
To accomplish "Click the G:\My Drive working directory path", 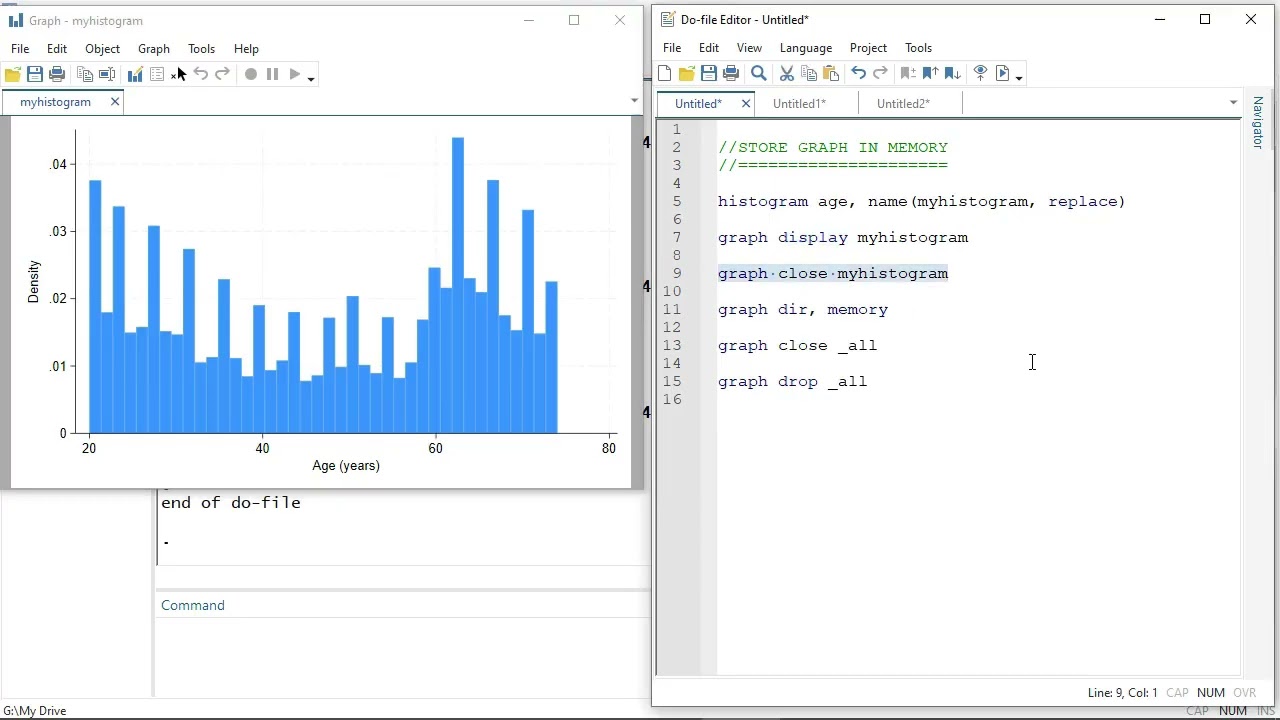I will point(35,710).
